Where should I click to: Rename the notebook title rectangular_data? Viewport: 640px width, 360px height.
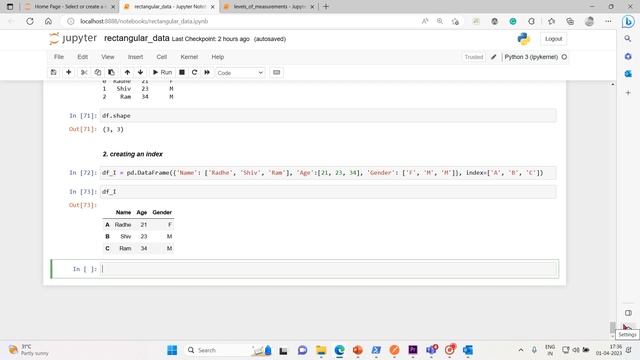[x=136, y=38]
